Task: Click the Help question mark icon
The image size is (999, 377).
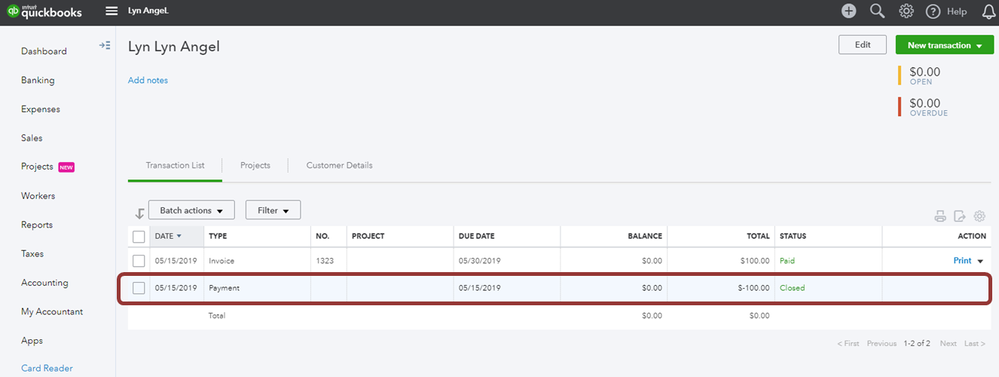Action: tap(933, 11)
